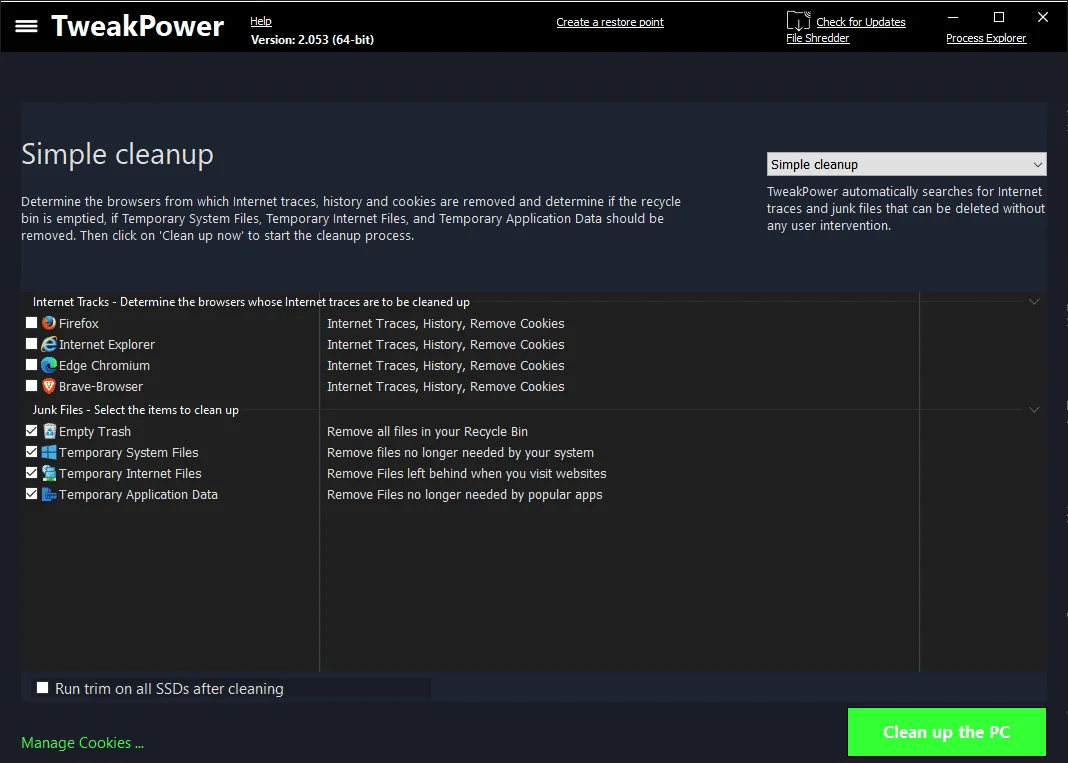The width and height of the screenshot is (1068, 763).
Task: Select Temporary Internet Files label
Action: pos(130,473)
